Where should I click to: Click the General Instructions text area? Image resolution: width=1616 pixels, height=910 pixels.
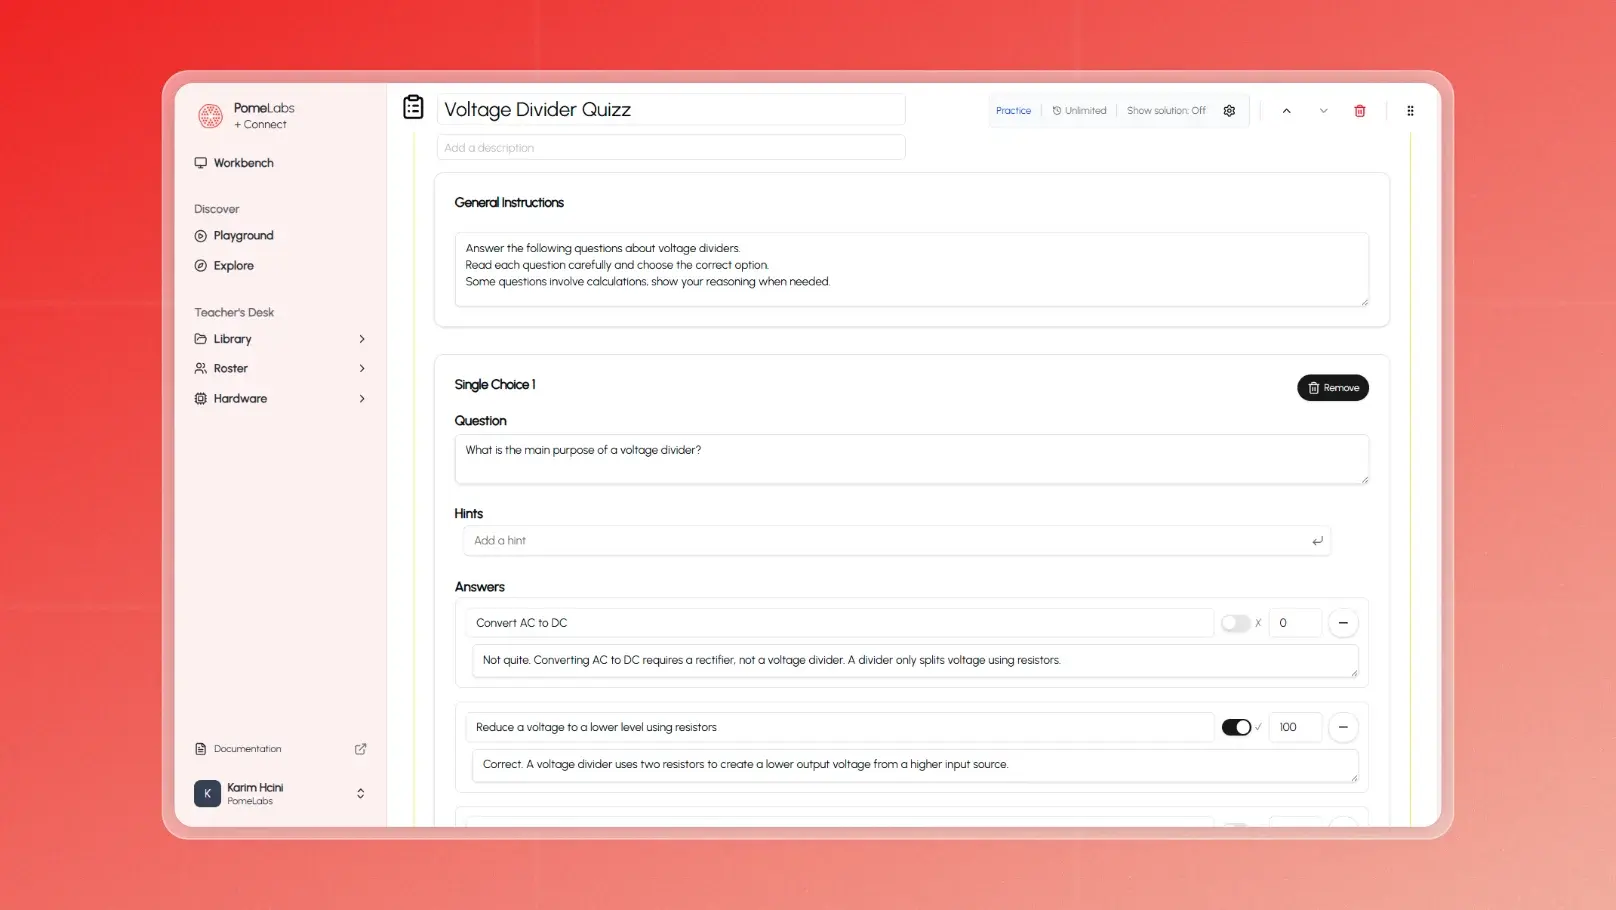point(911,270)
